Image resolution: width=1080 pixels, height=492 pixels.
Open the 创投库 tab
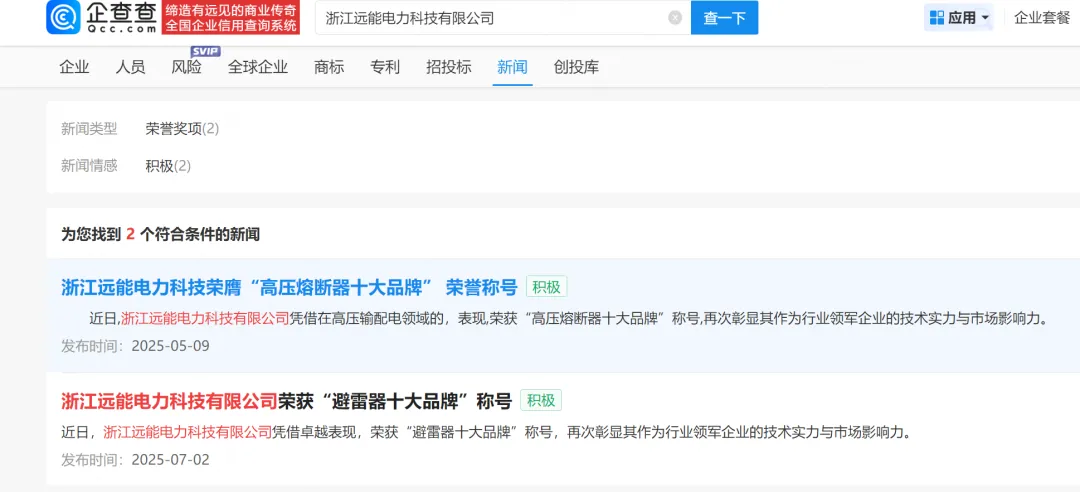click(576, 67)
